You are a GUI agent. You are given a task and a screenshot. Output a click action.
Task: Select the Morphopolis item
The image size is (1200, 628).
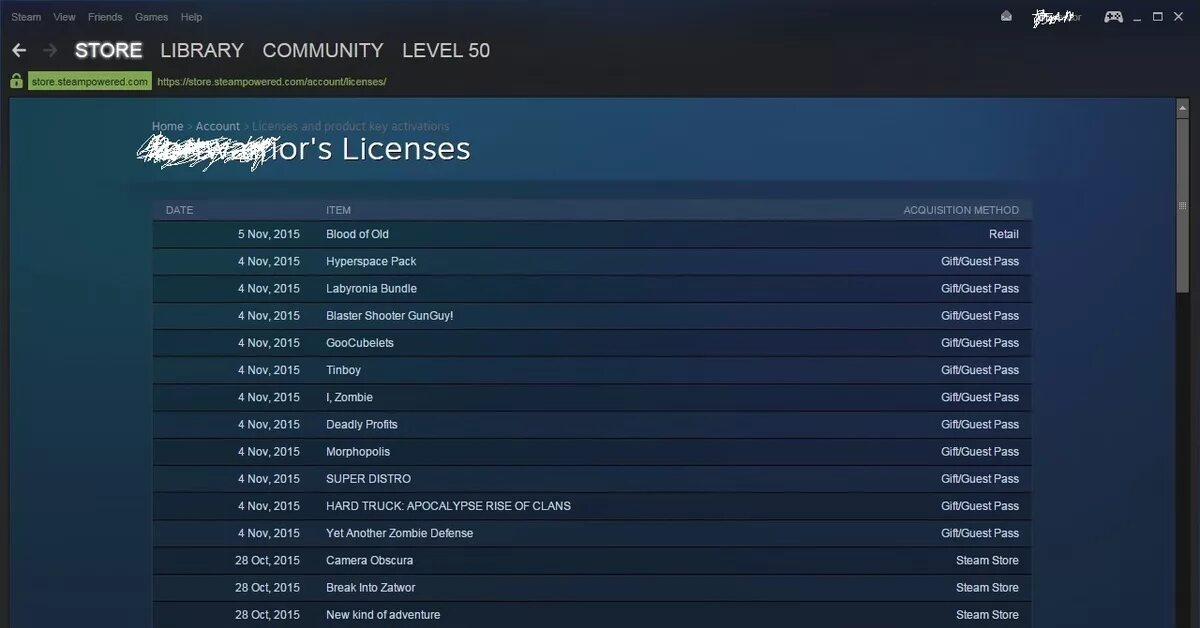coord(358,451)
